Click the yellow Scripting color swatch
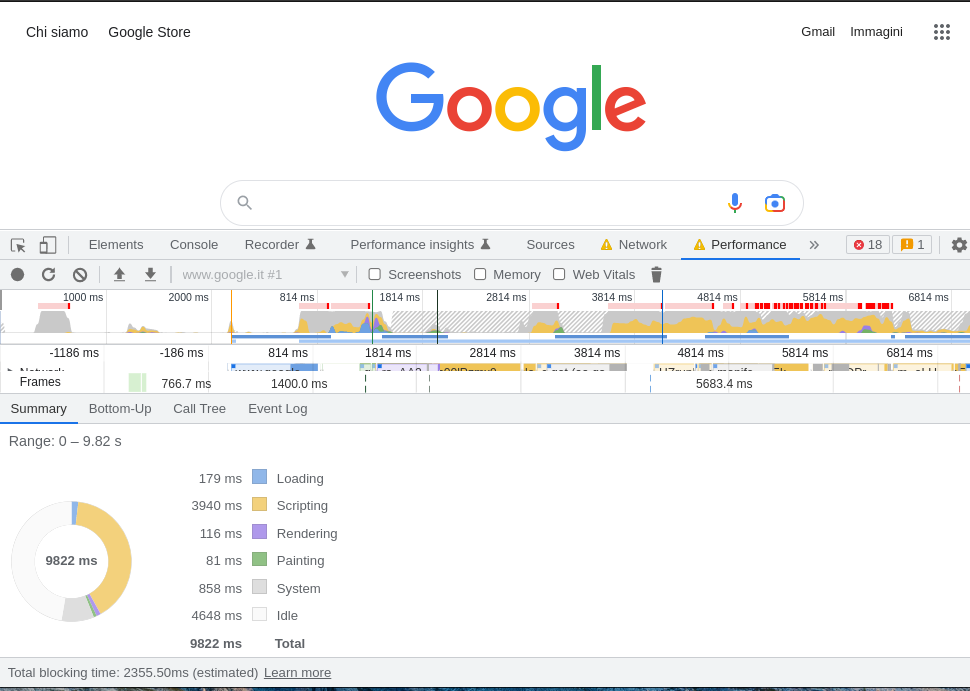This screenshot has width=970, height=691. [x=260, y=504]
